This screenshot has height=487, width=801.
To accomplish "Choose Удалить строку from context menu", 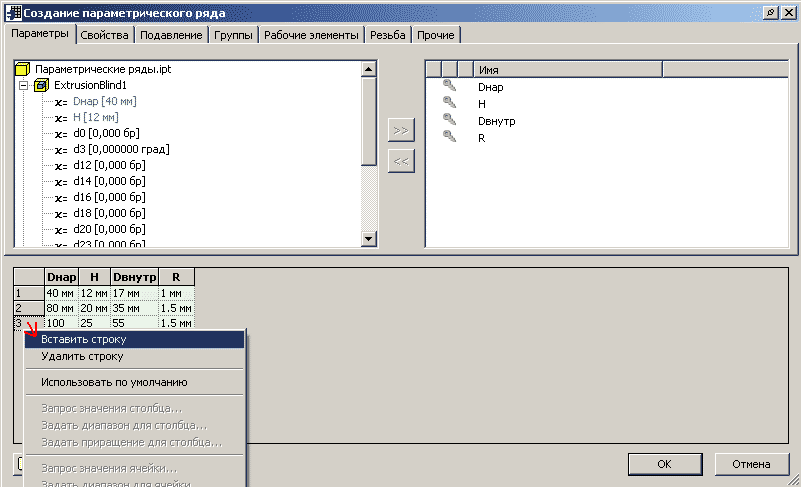I will click(x=135, y=356).
